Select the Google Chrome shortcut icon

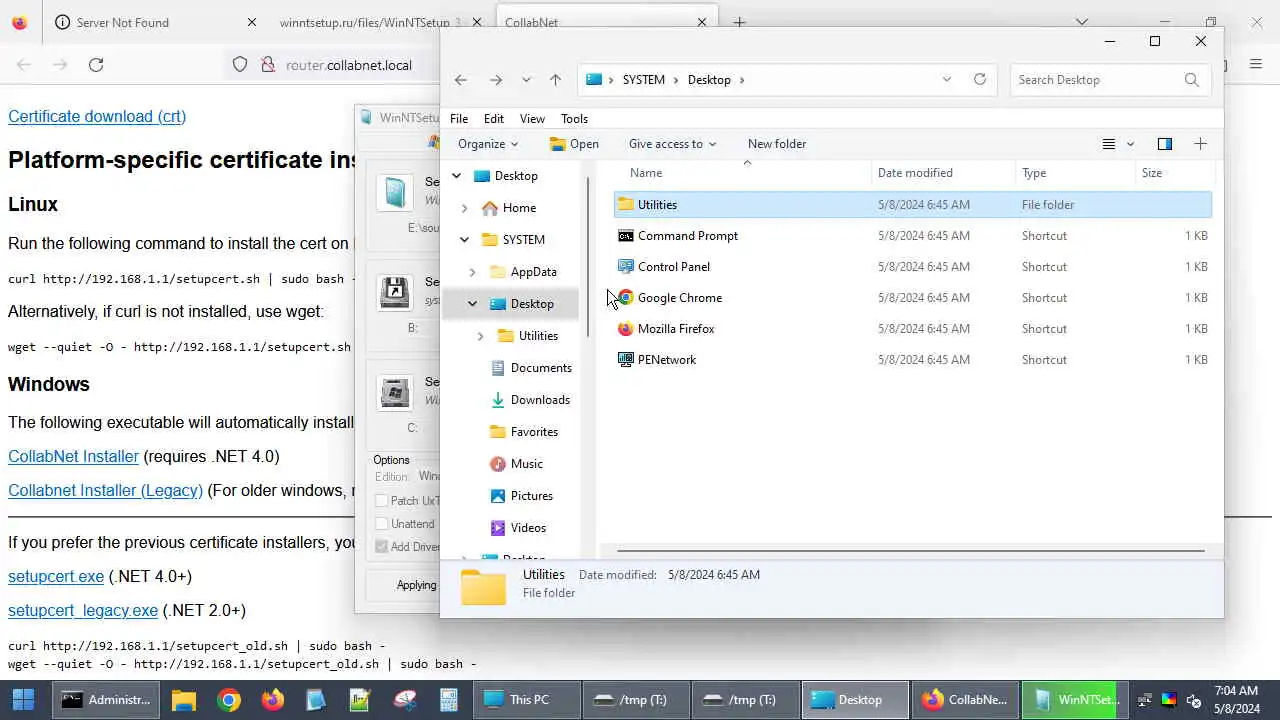[626, 298]
